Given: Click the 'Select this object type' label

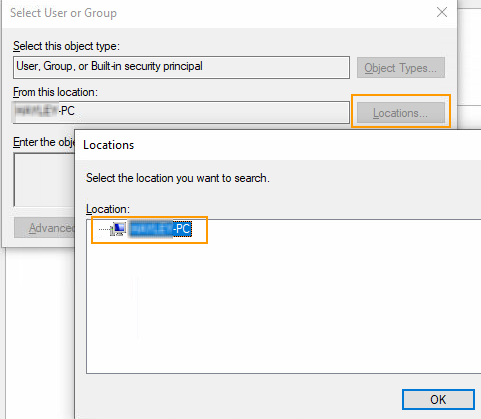Looking at the screenshot, I should click(66, 46).
